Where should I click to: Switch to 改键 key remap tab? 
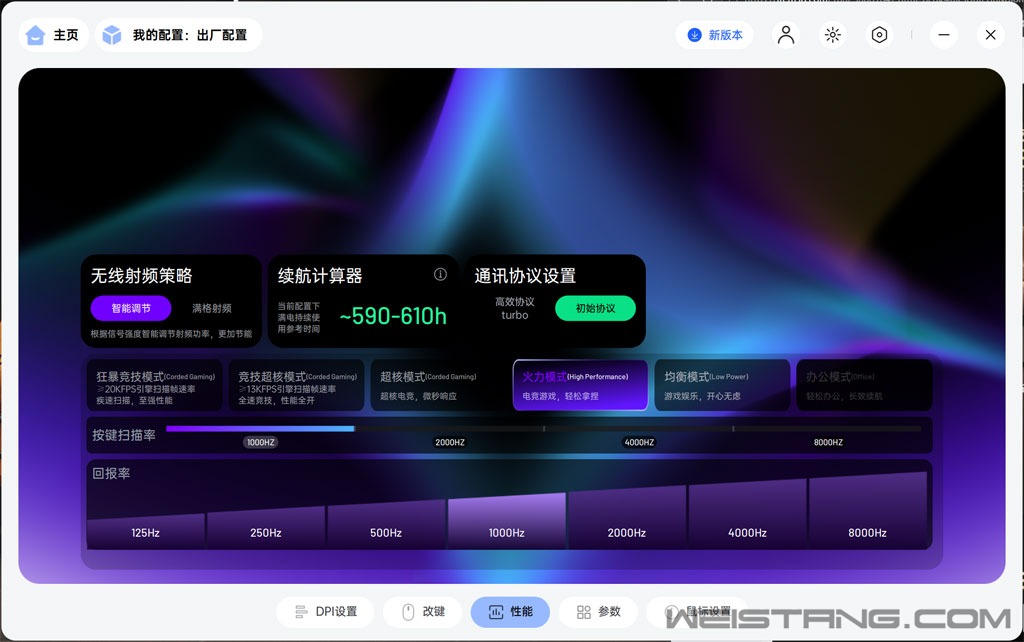pyautogui.click(x=423, y=612)
